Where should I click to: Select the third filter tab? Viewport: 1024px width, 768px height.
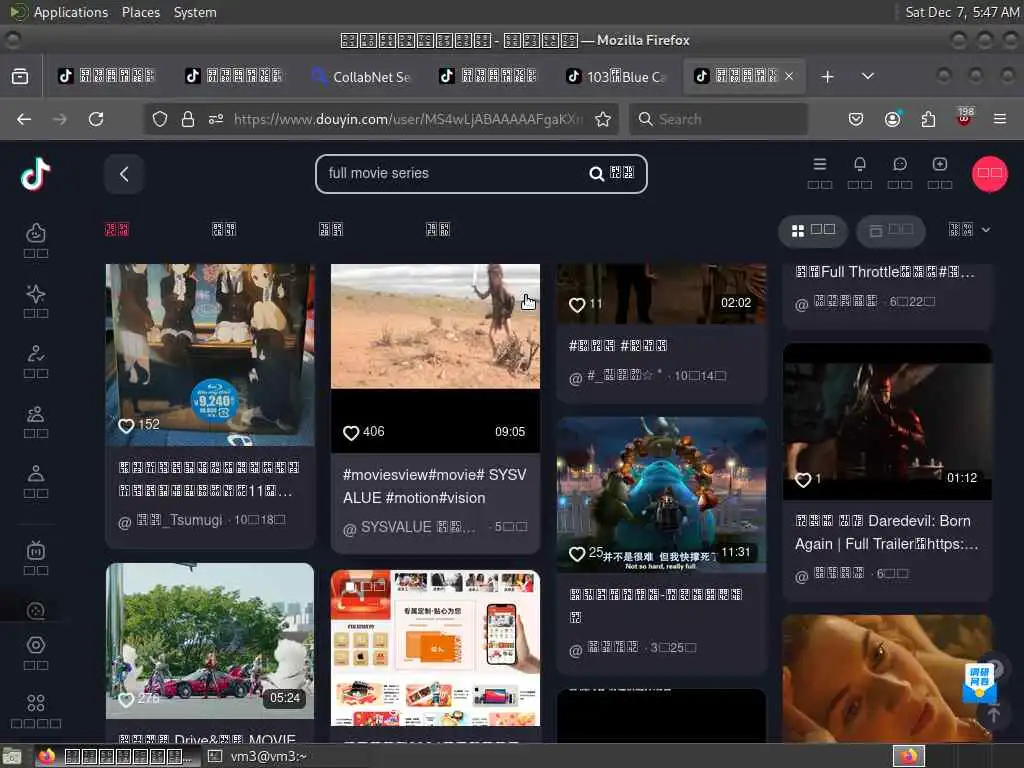(331, 229)
